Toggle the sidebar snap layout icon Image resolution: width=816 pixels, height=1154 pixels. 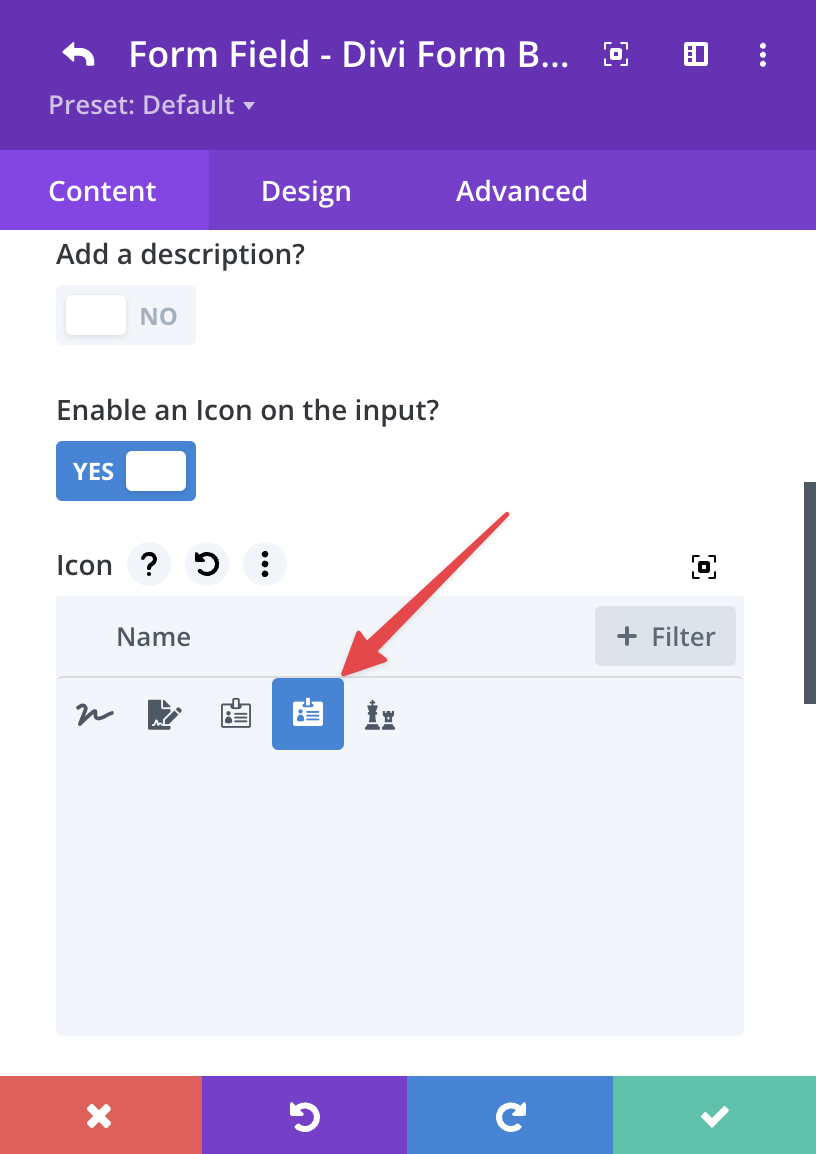695,54
